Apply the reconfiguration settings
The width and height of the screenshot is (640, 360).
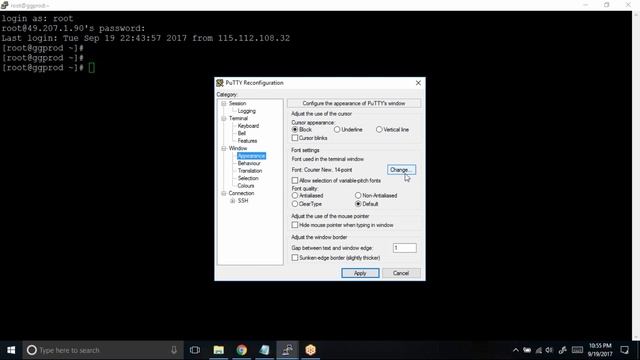point(360,273)
